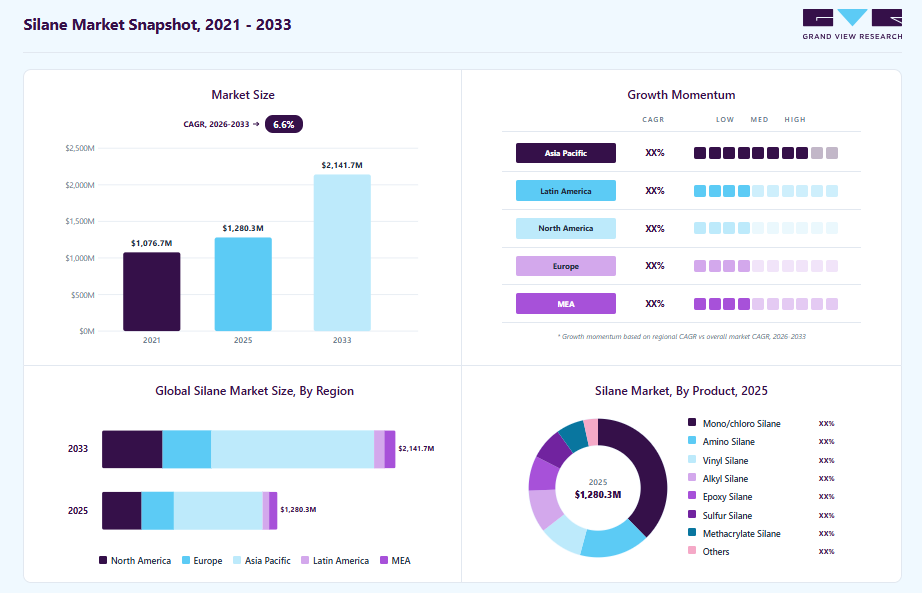Click the Latin America region label button
This screenshot has height=593, width=922.
(566, 191)
